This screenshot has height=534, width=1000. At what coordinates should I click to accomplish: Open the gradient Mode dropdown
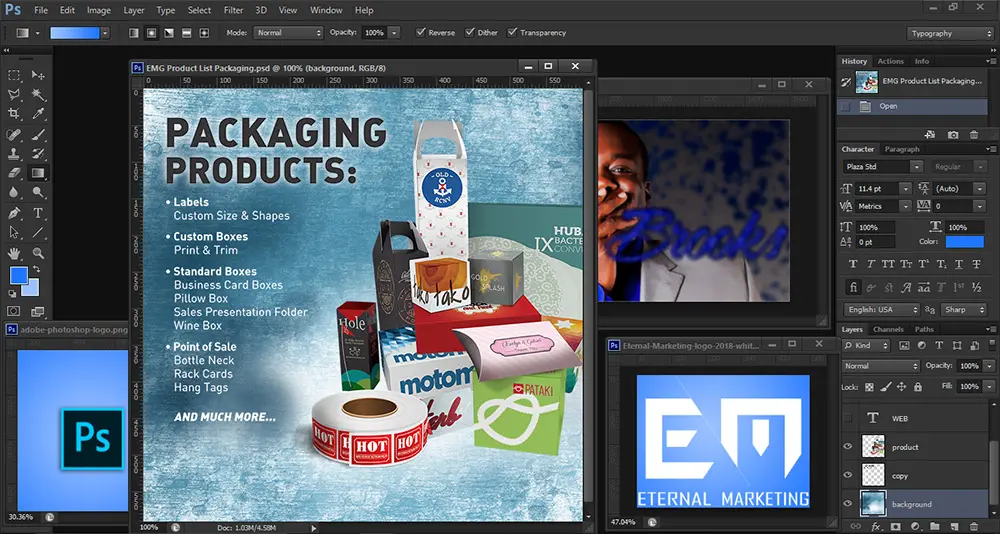point(288,33)
